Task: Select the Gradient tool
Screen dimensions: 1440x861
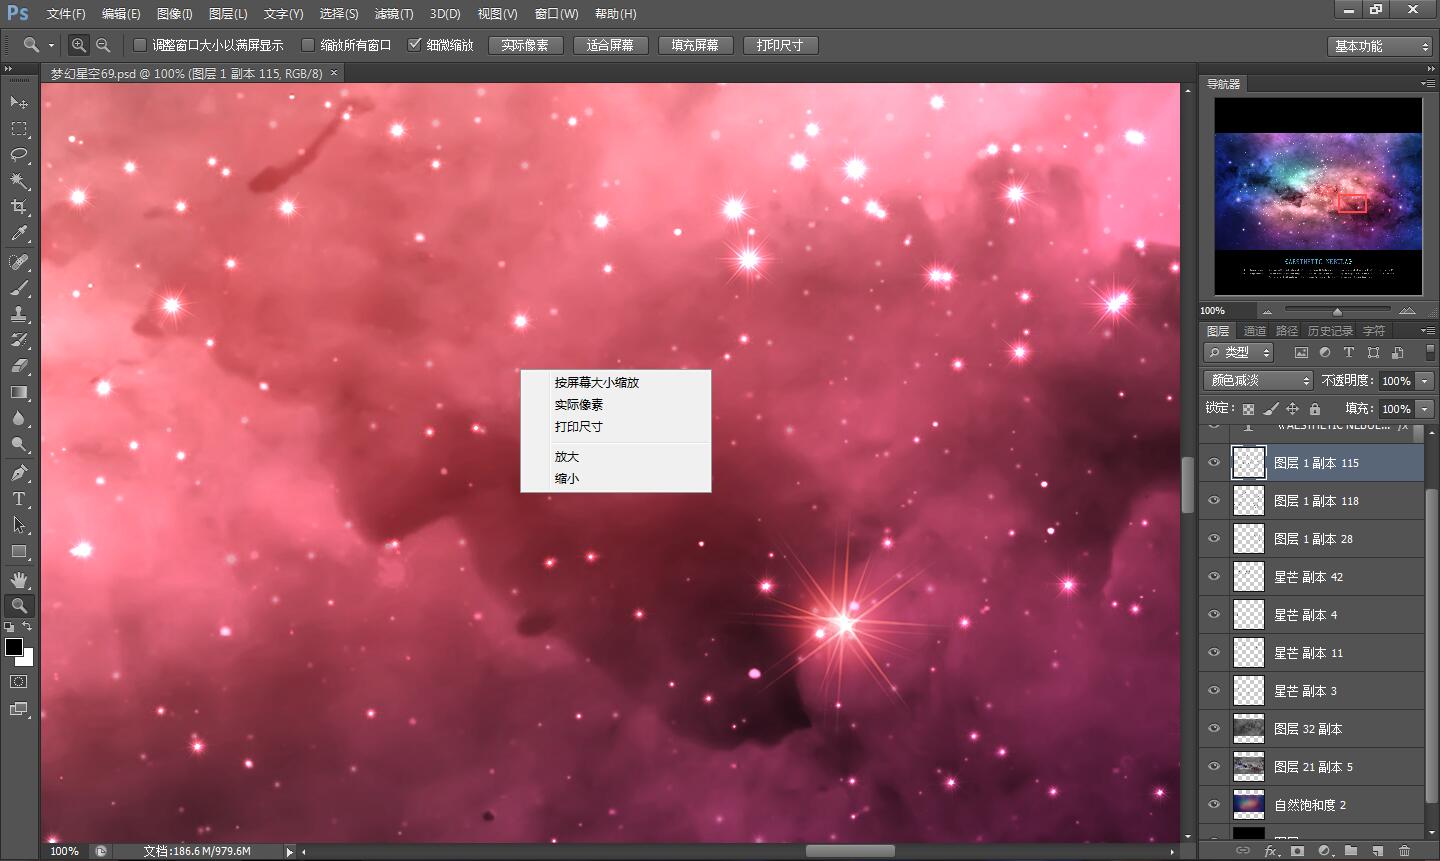Action: click(19, 392)
